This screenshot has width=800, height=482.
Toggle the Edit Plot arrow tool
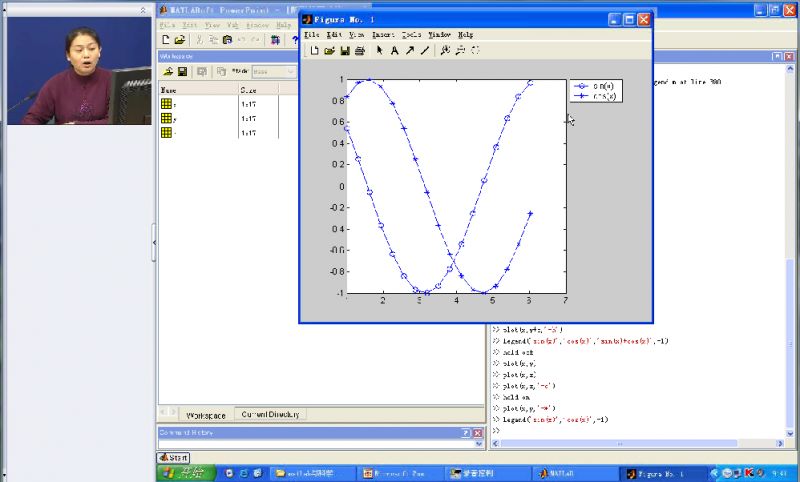pyautogui.click(x=380, y=50)
